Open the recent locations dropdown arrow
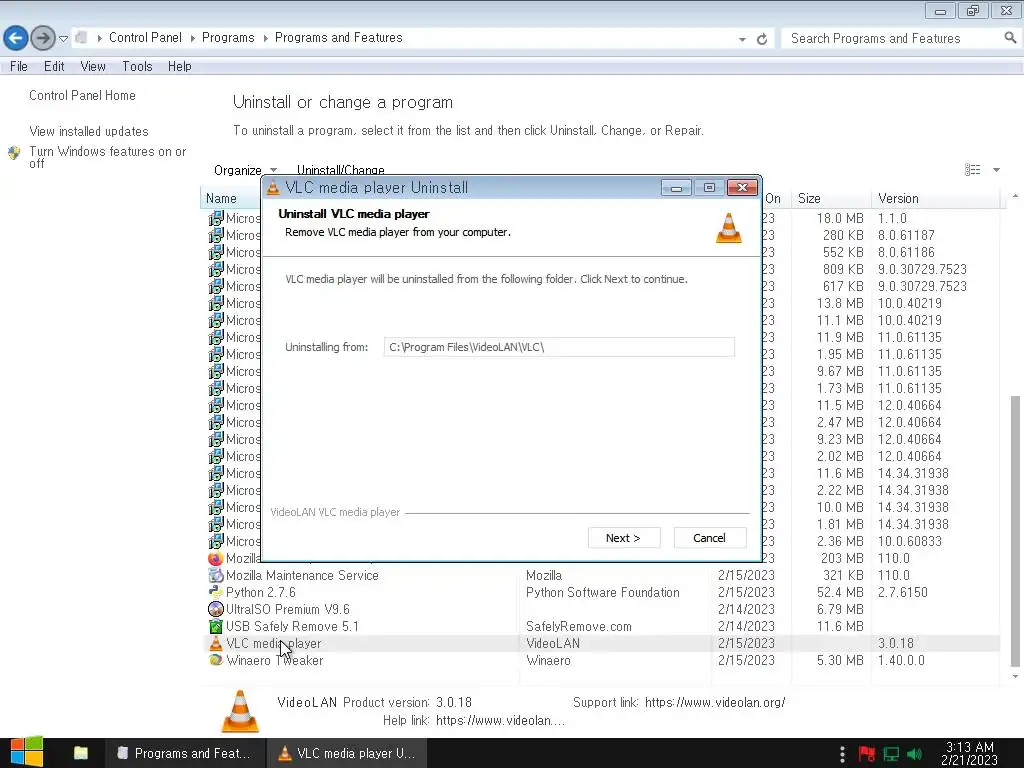This screenshot has height=768, width=1024. point(63,39)
